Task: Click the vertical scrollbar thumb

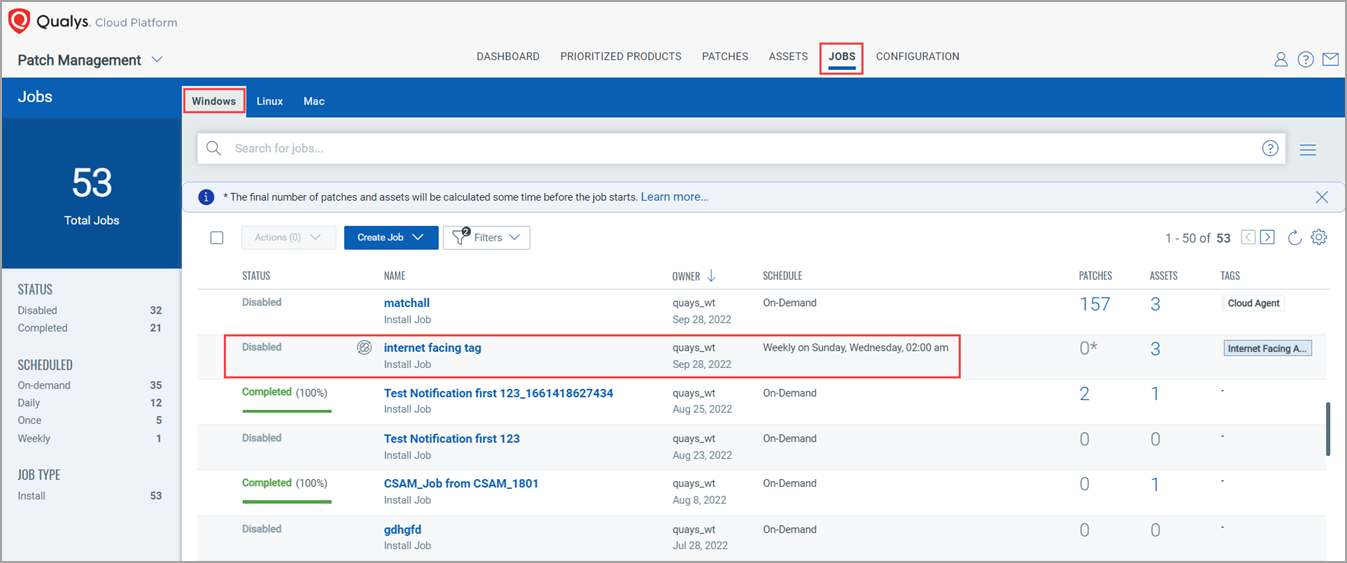Action: 1328,429
